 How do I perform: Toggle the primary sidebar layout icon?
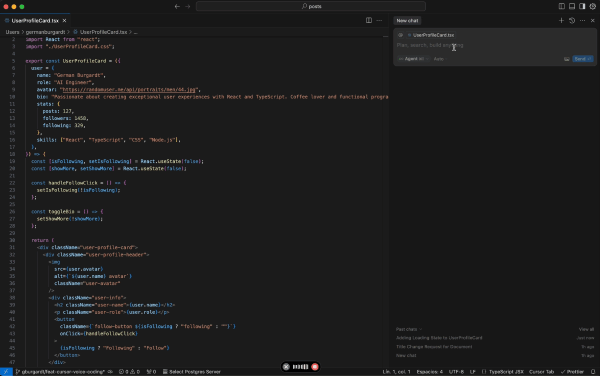pyautogui.click(x=561, y=6)
